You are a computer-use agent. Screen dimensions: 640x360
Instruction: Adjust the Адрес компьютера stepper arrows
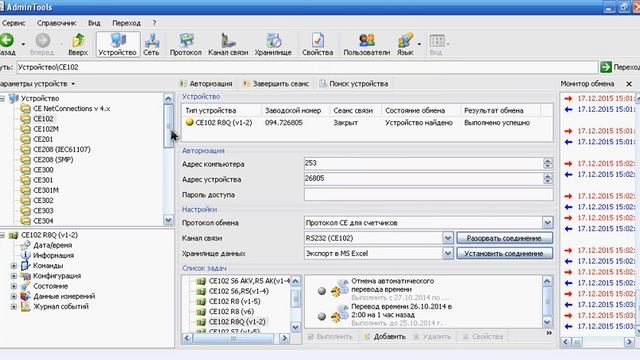pos(548,164)
